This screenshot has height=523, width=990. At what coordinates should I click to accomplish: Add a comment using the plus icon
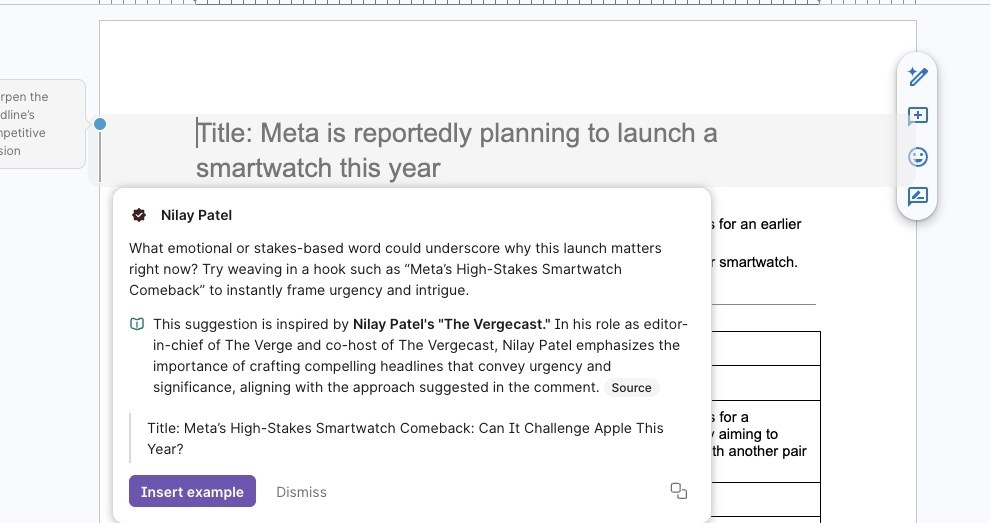pyautogui.click(x=917, y=116)
